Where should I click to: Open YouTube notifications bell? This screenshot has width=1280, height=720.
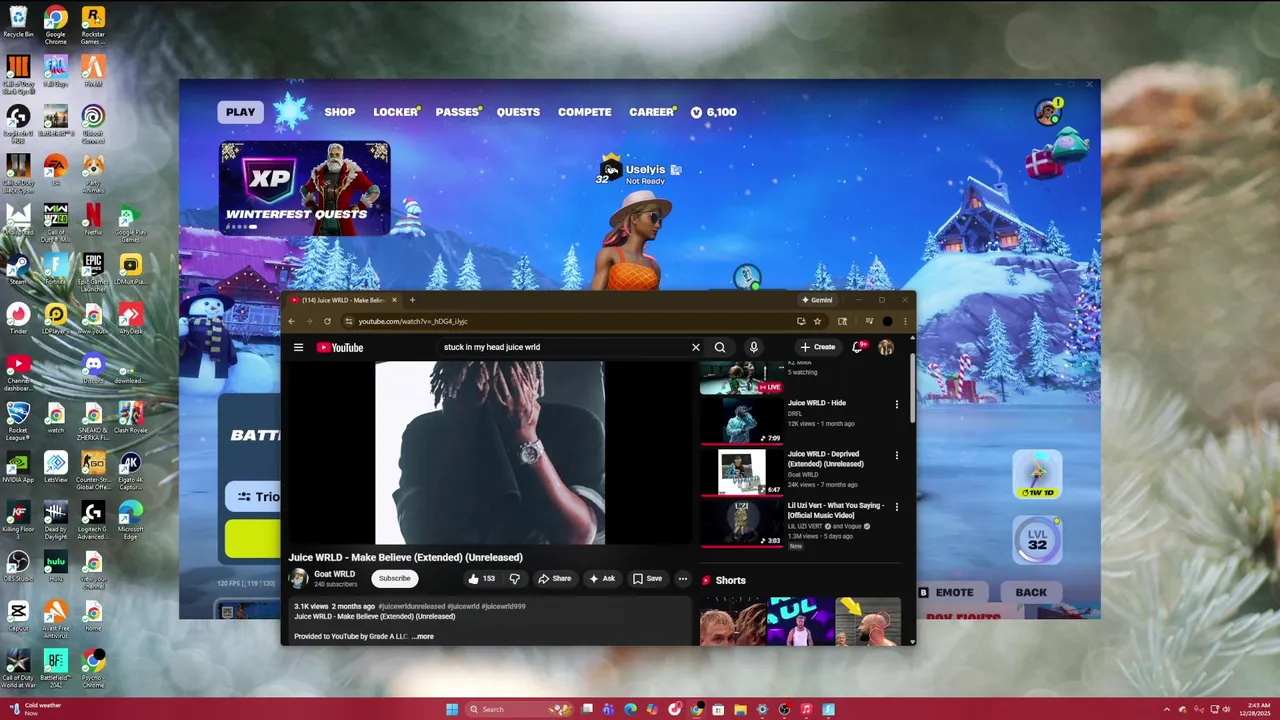pyautogui.click(x=857, y=347)
